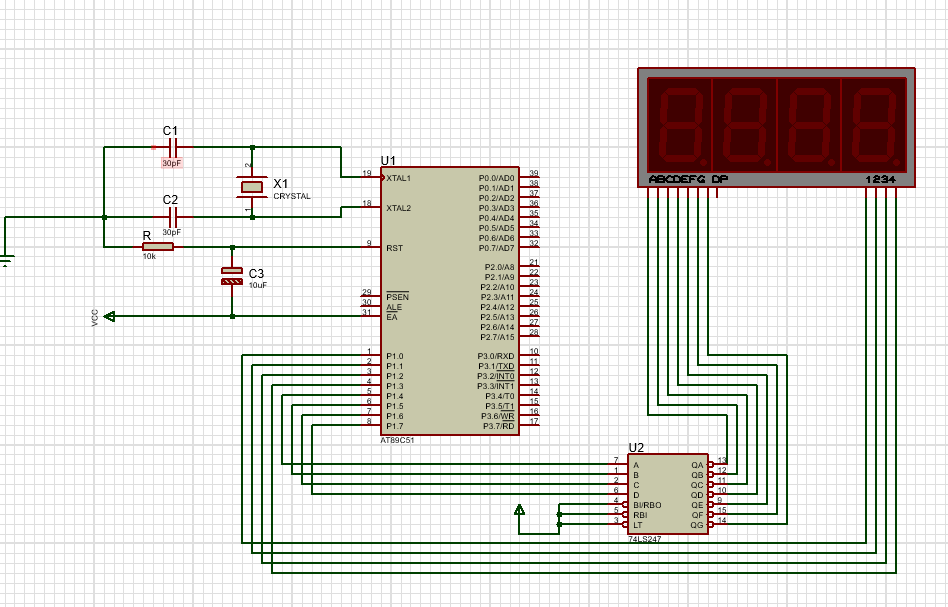Viewport: 948px width, 607px height.
Task: Click pin number 9 next to RST
Action: (x=369, y=244)
